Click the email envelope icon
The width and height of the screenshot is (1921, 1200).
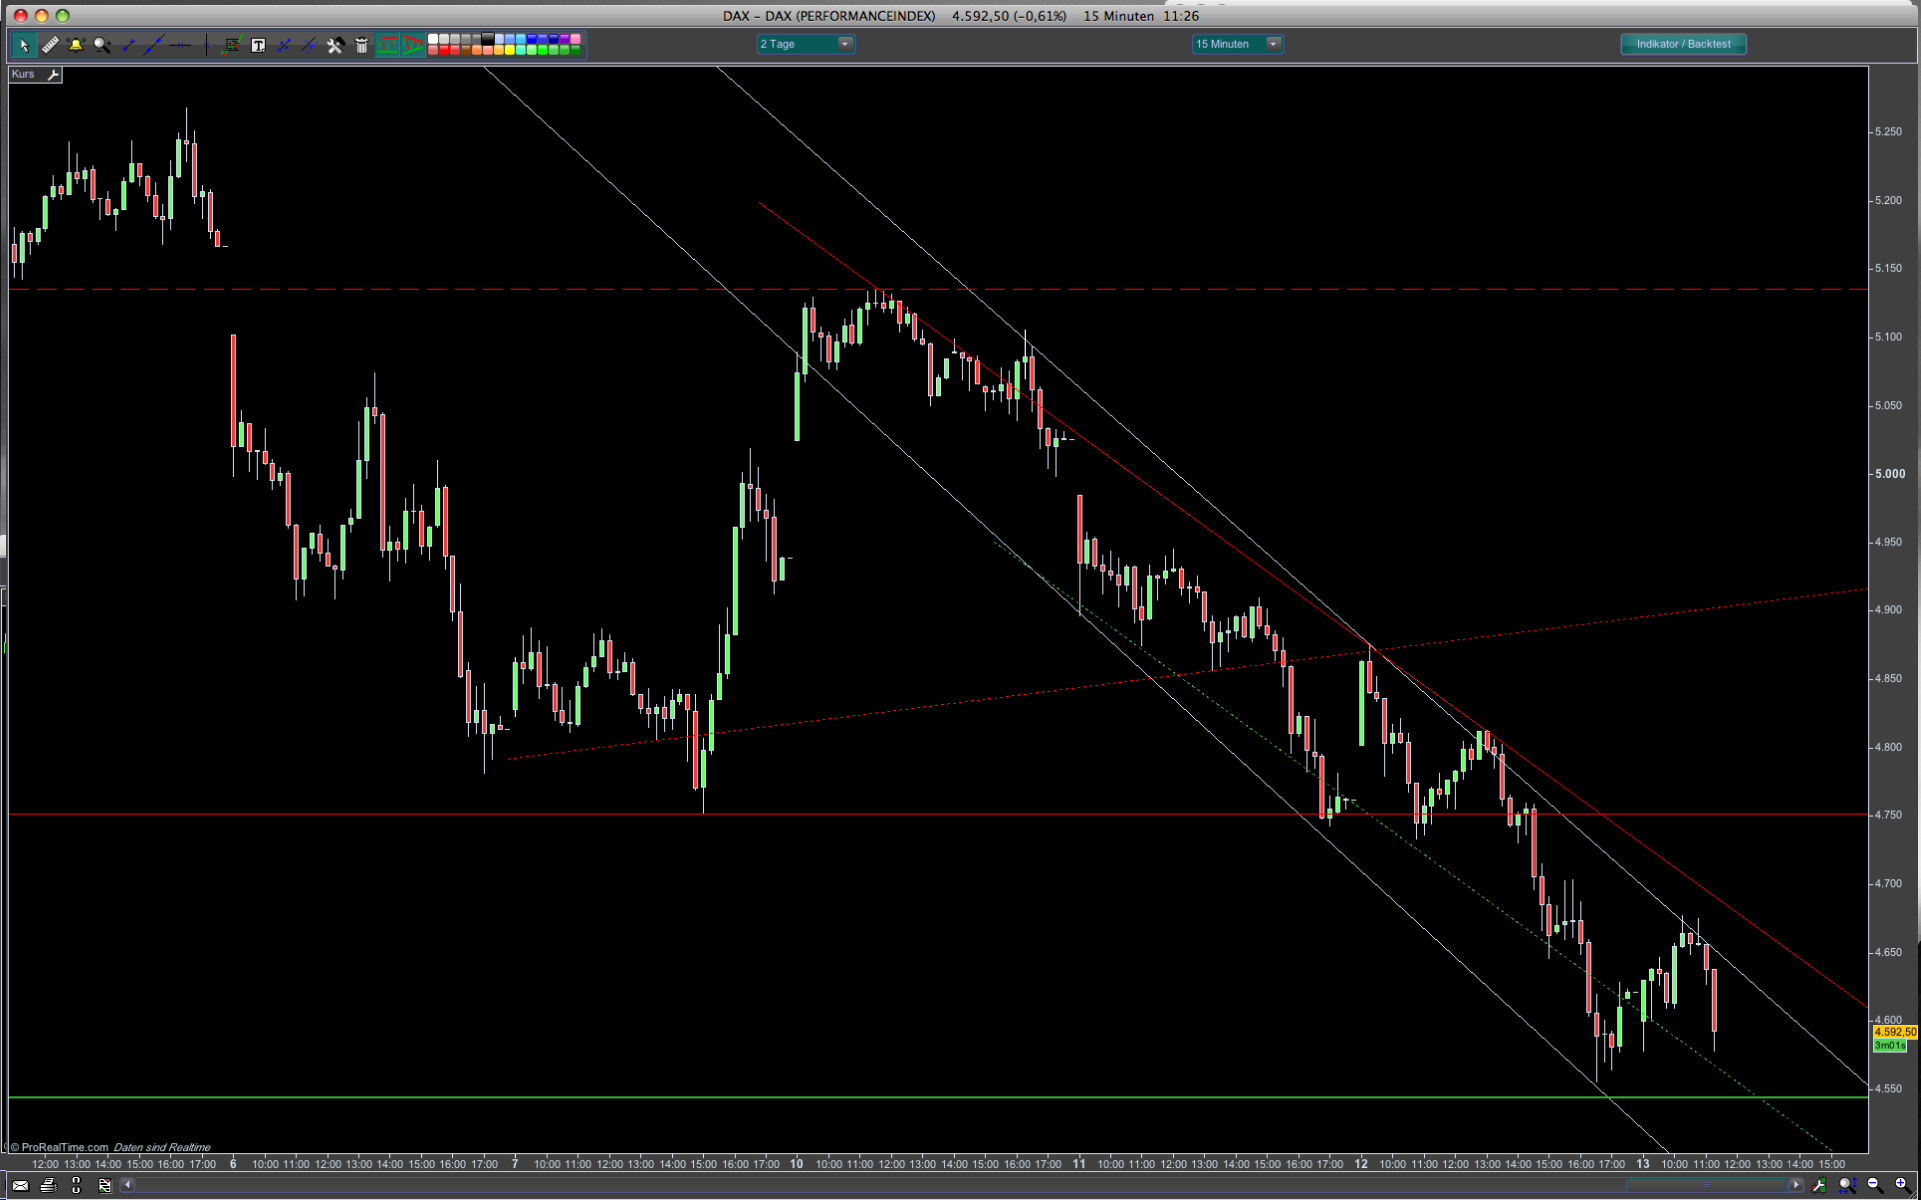20,1185
